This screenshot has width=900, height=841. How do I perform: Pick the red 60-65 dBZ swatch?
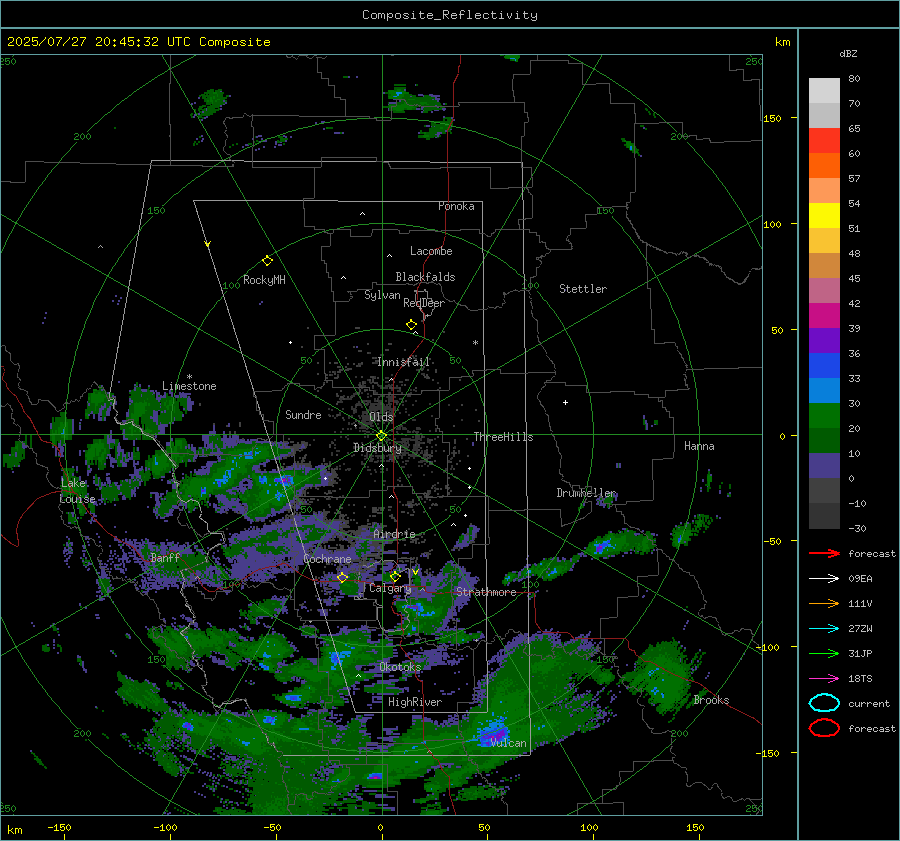click(824, 141)
